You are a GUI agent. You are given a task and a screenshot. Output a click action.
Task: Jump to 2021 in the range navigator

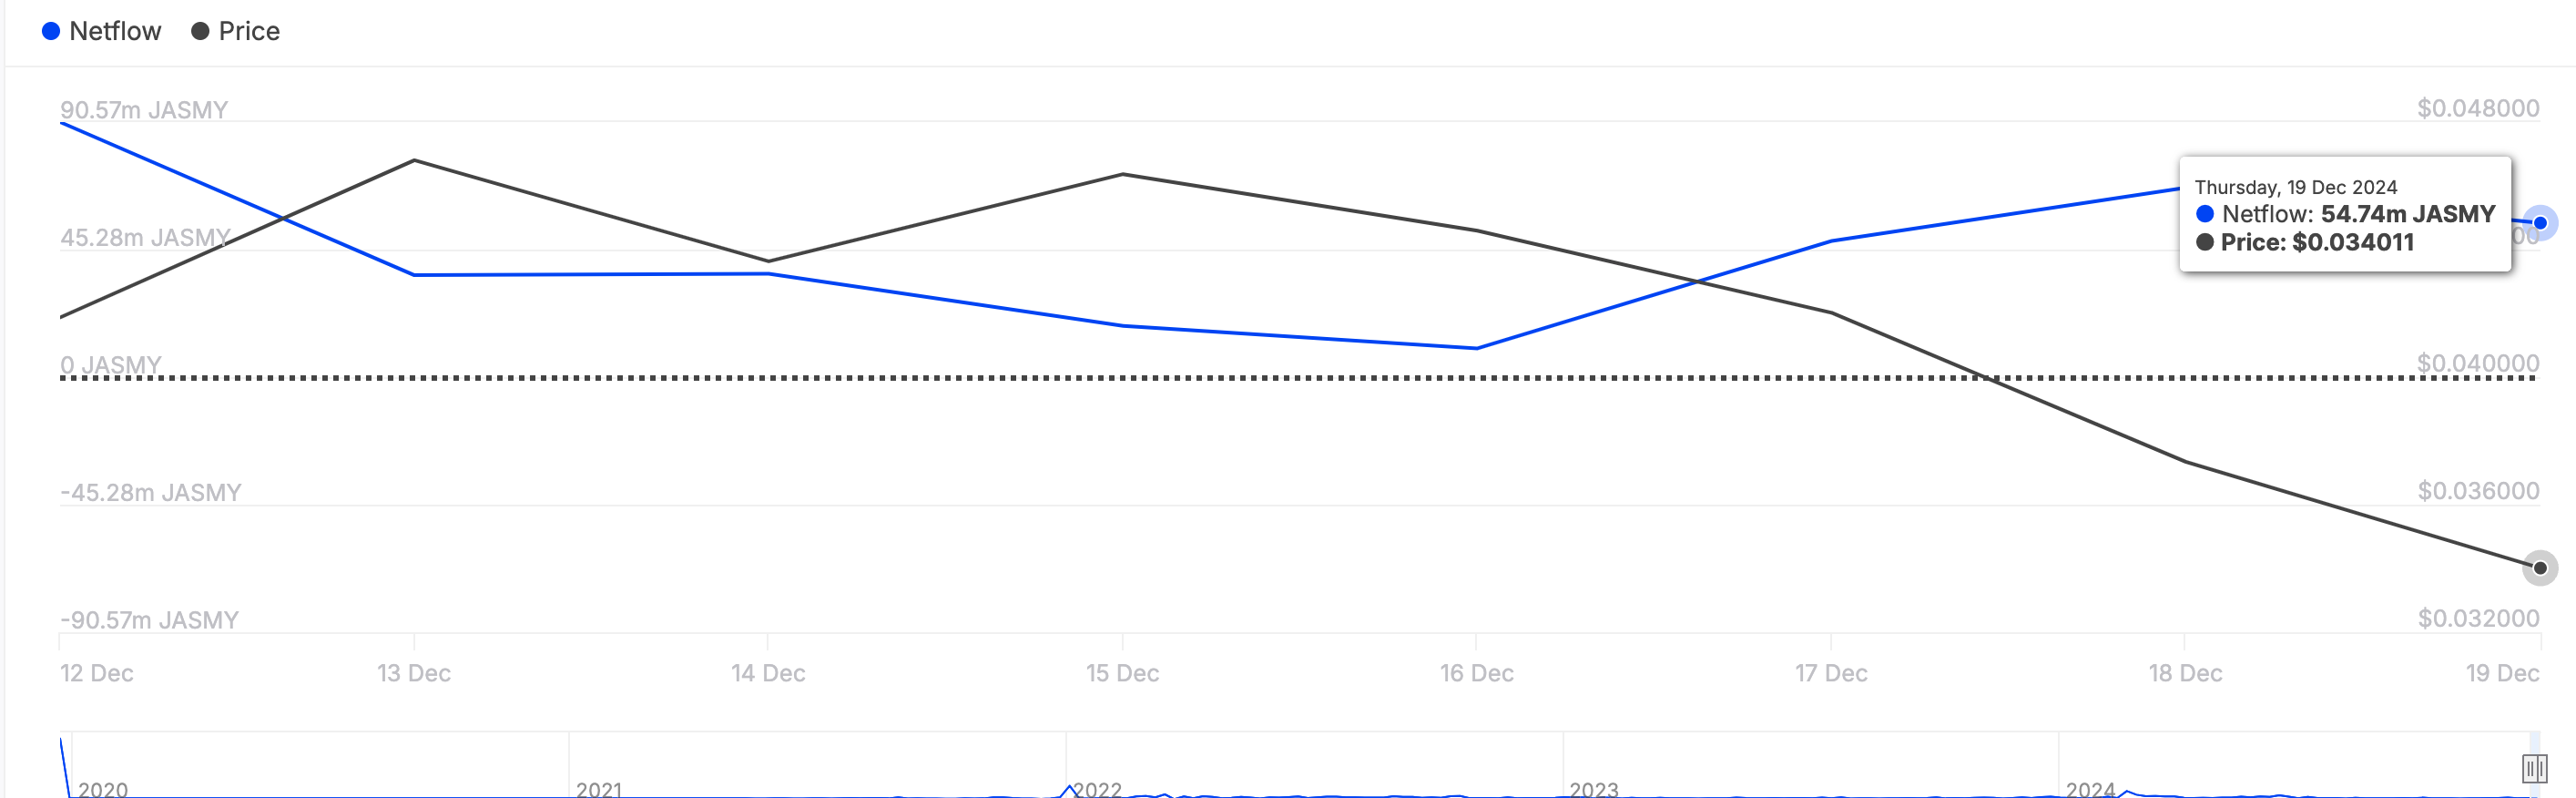(x=599, y=789)
